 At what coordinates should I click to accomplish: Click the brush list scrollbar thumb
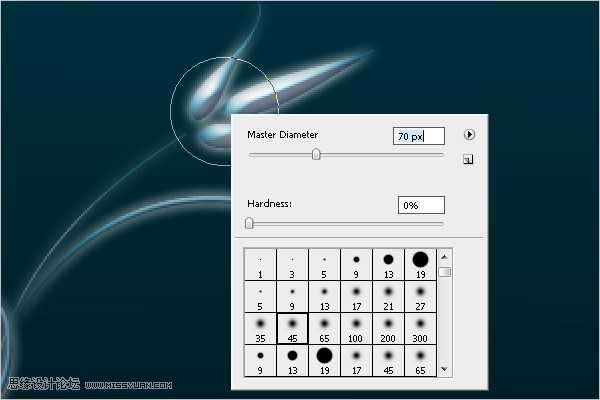(445, 271)
